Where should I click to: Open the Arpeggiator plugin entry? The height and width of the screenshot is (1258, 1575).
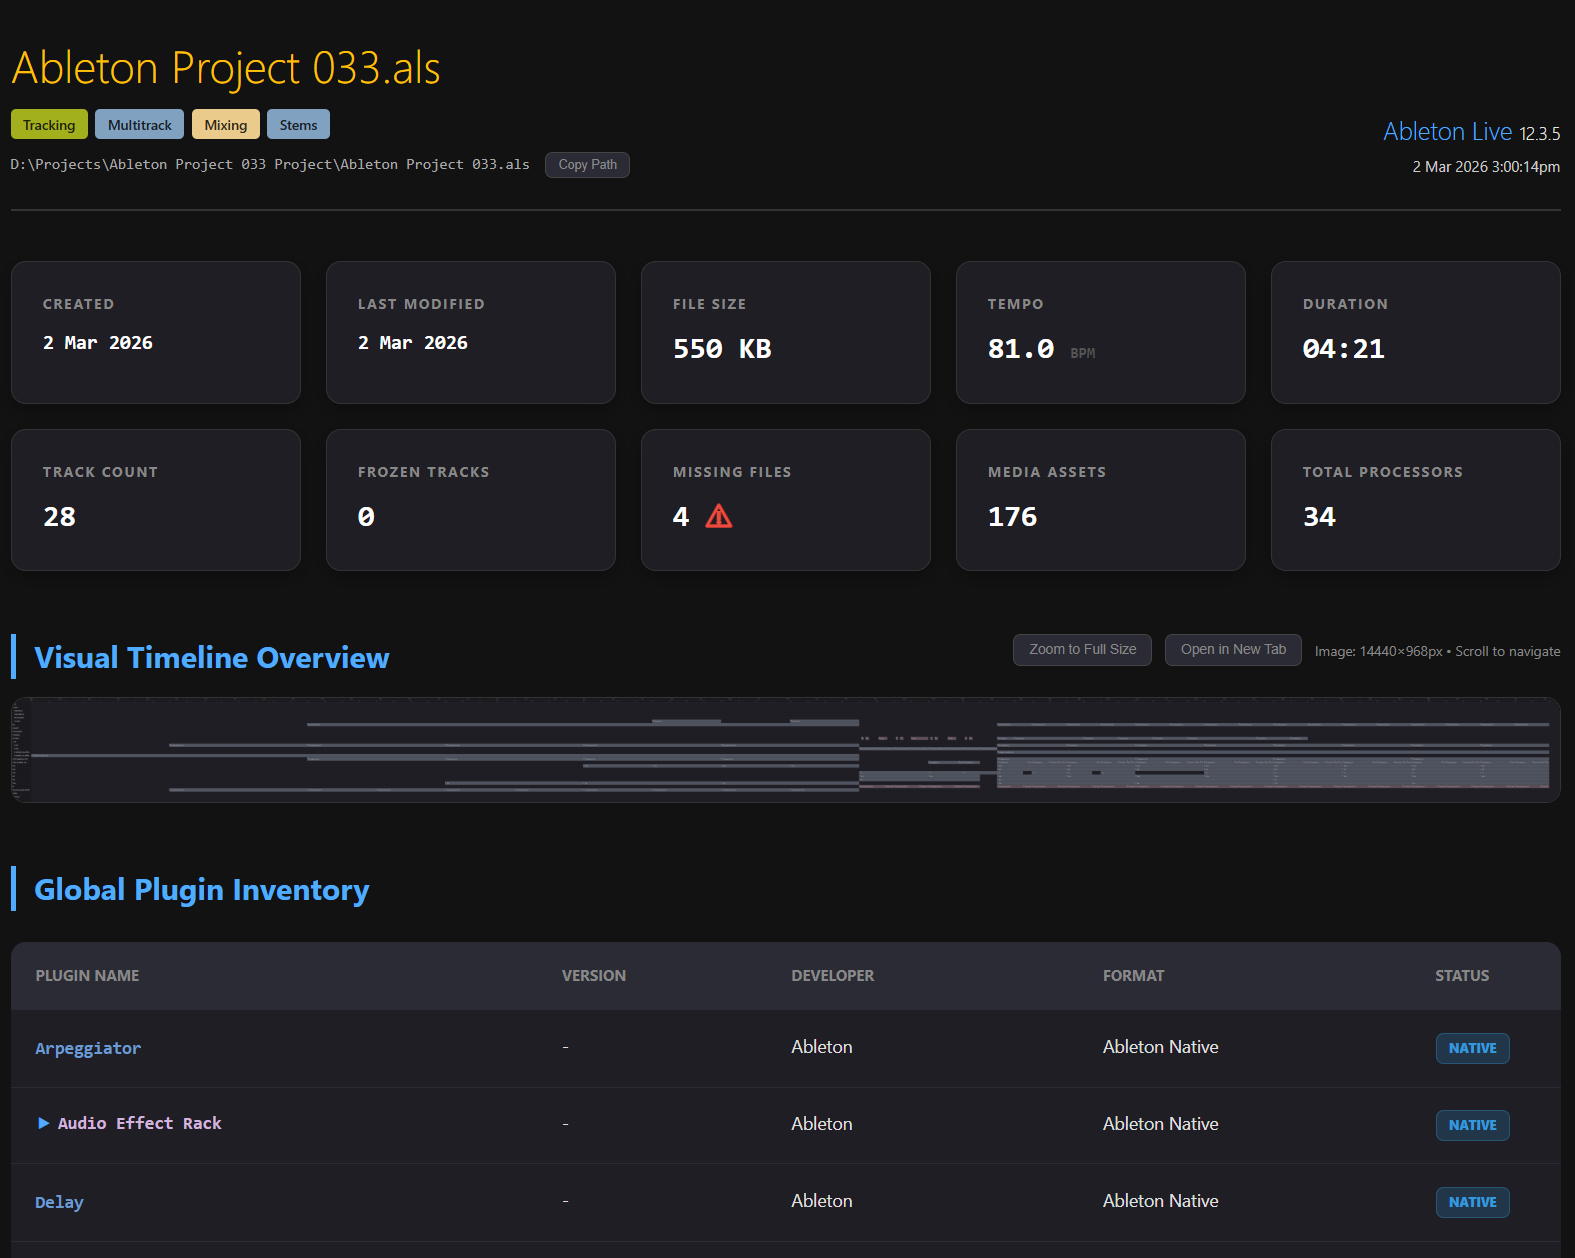(88, 1048)
